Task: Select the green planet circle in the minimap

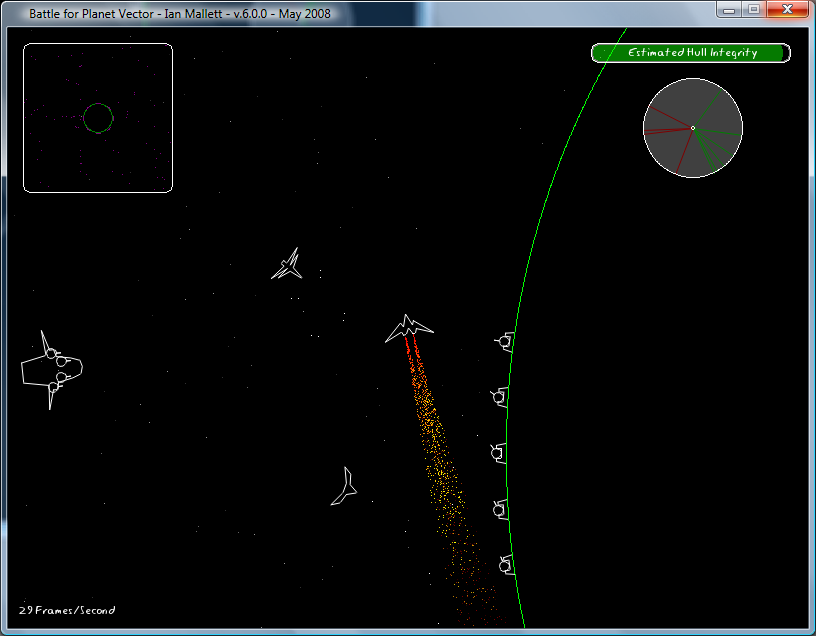Action: [x=98, y=118]
